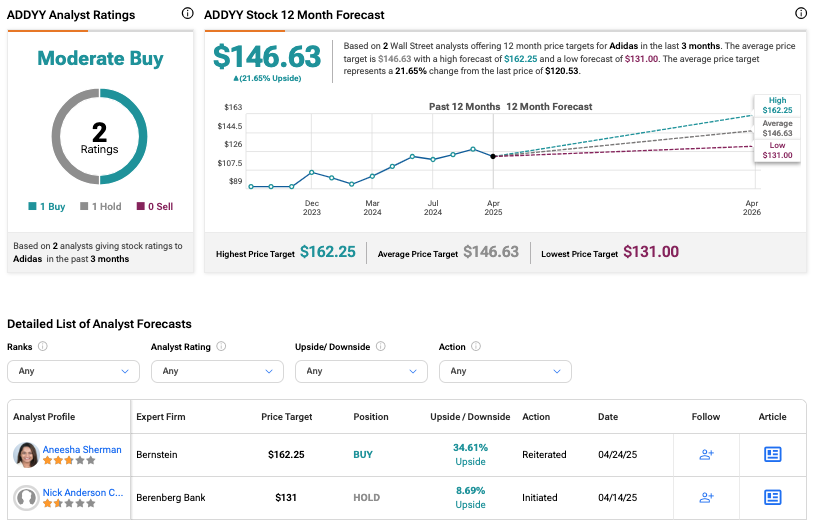Click Aneesha Sherman's profile photo
The width and height of the screenshot is (819, 531).
click(26, 454)
